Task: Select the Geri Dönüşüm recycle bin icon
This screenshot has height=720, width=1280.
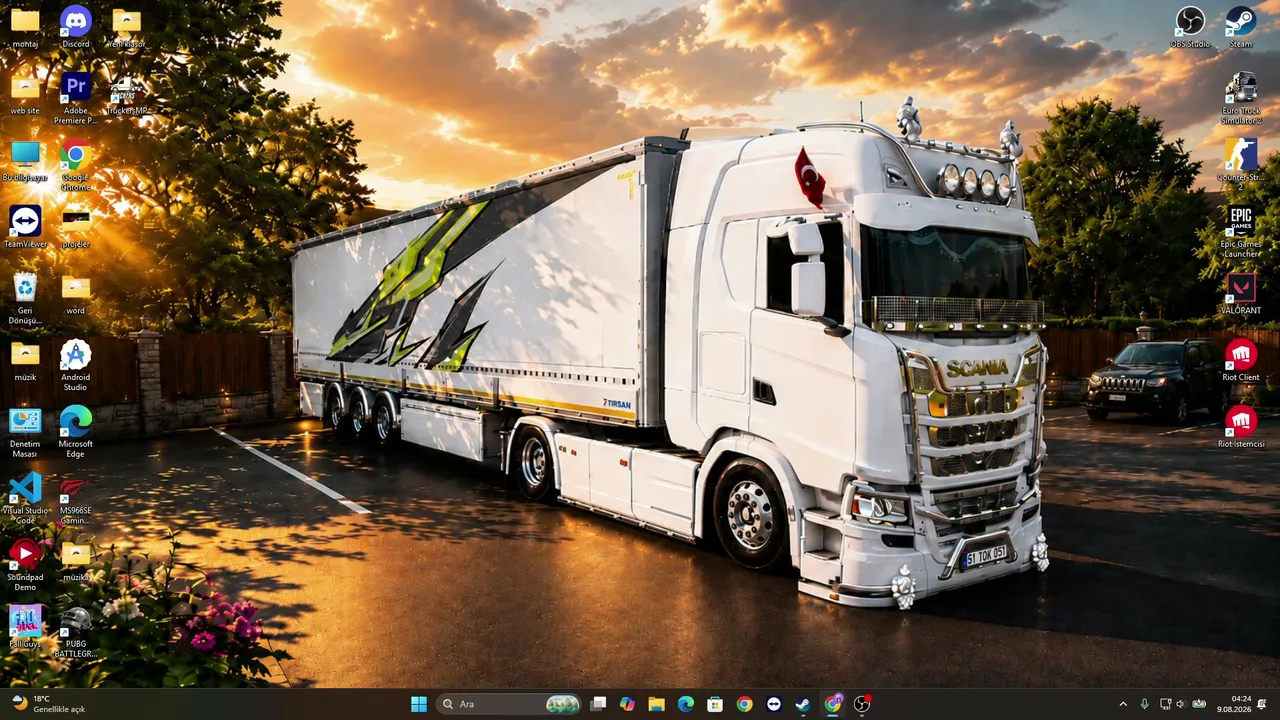Action: click(25, 299)
